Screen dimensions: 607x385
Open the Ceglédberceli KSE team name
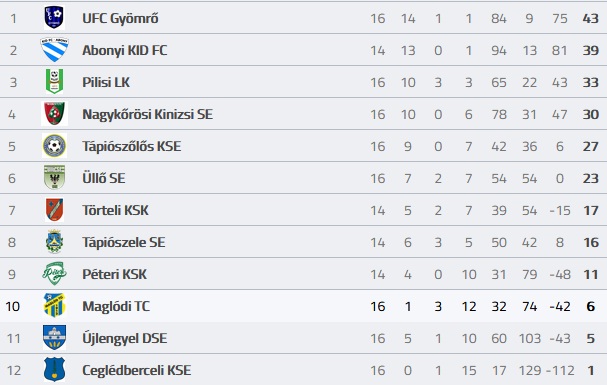coord(137,370)
